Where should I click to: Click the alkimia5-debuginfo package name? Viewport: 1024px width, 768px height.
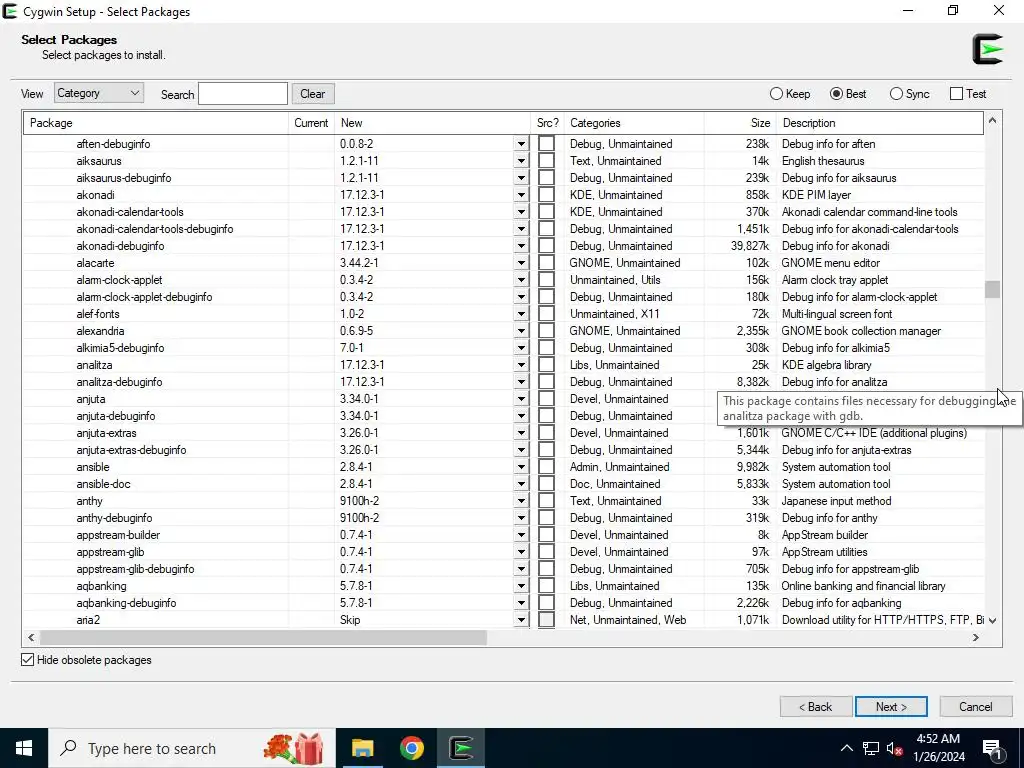(x=120, y=347)
